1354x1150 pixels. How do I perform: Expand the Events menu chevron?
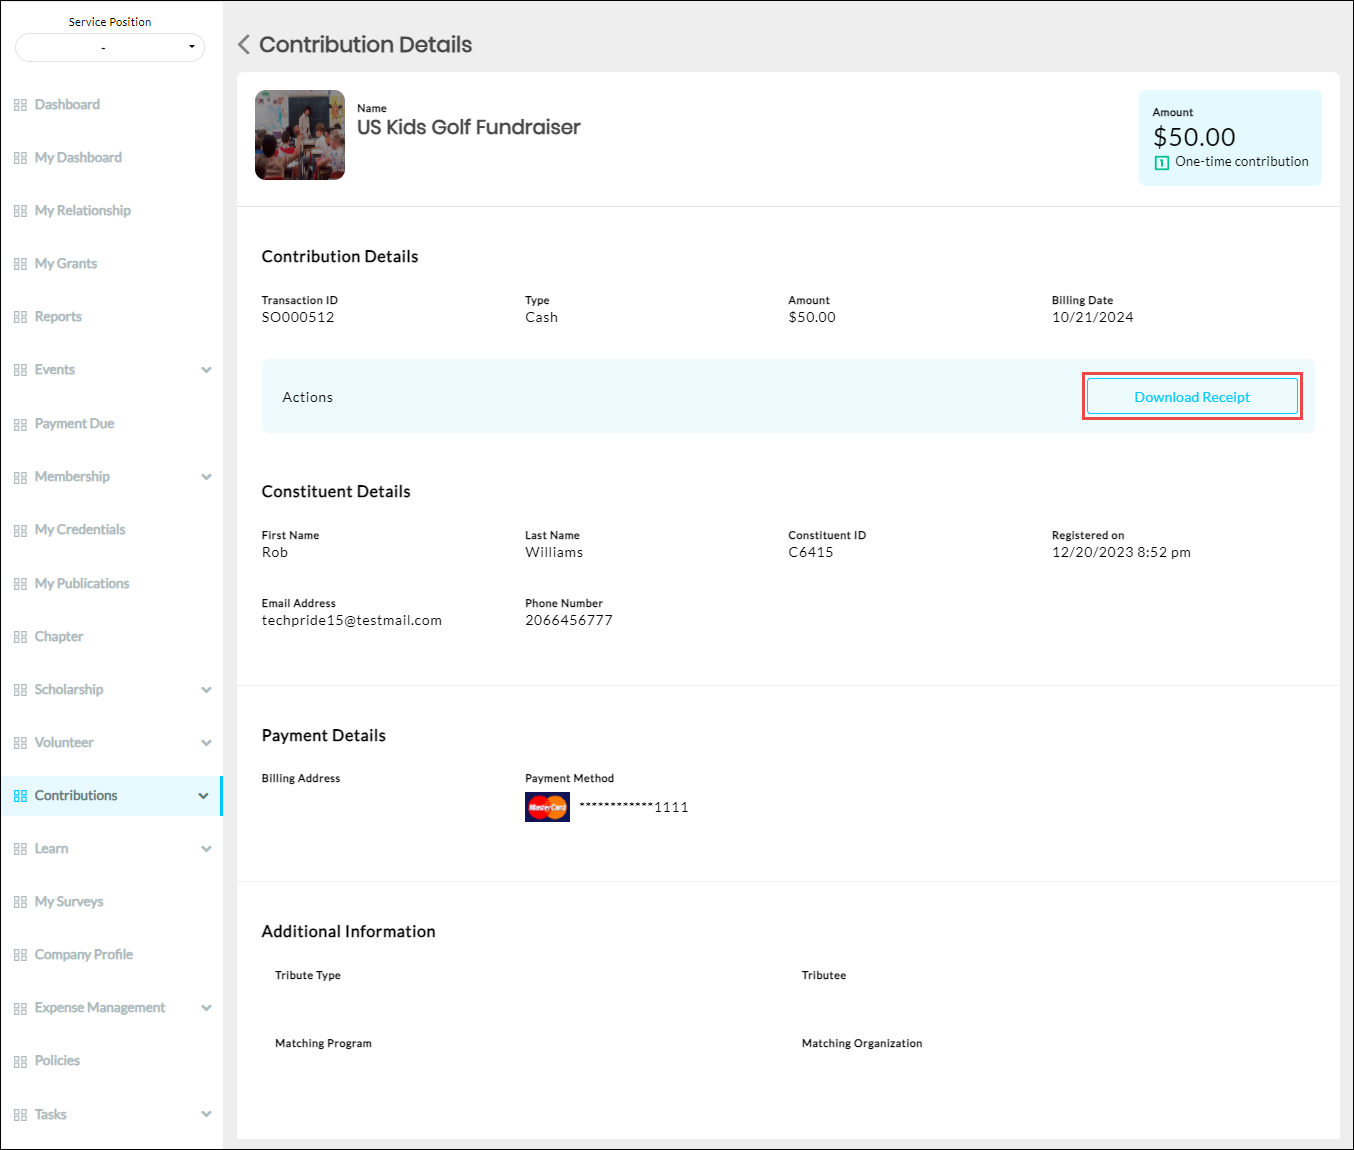[206, 370]
